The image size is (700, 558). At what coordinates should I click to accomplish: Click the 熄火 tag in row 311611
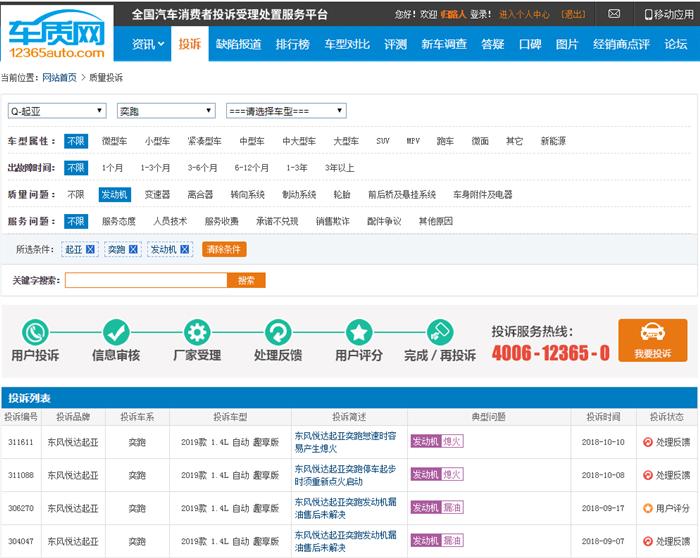[452, 441]
